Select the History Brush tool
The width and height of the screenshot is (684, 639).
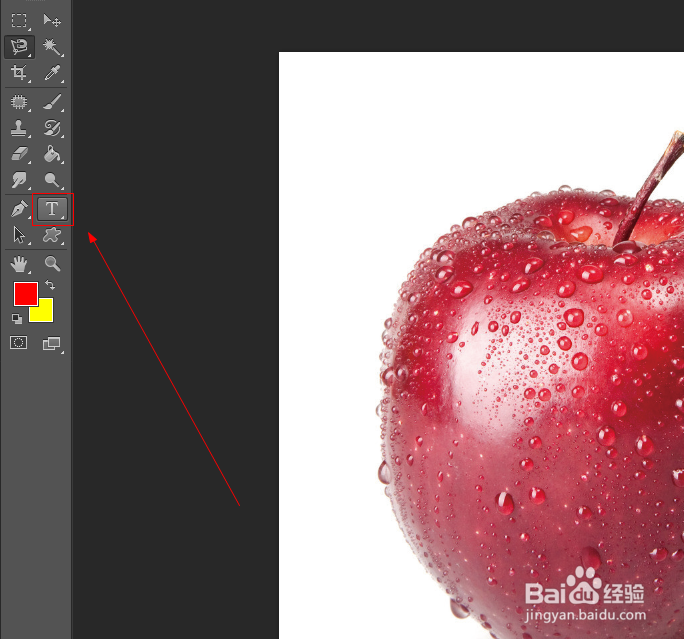click(52, 128)
